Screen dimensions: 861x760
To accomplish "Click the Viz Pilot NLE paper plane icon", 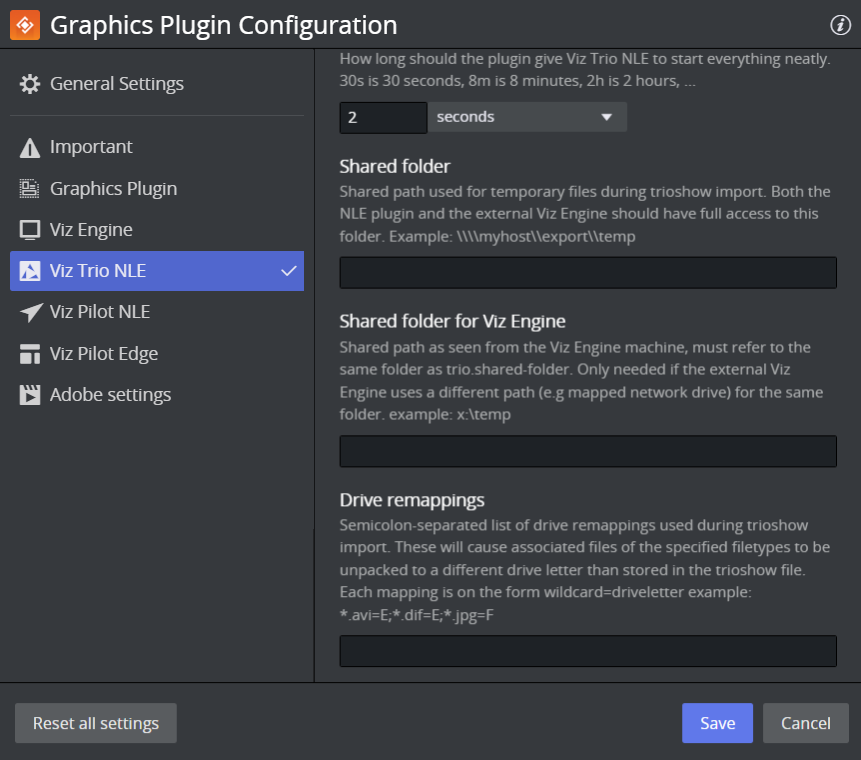I will coord(30,311).
